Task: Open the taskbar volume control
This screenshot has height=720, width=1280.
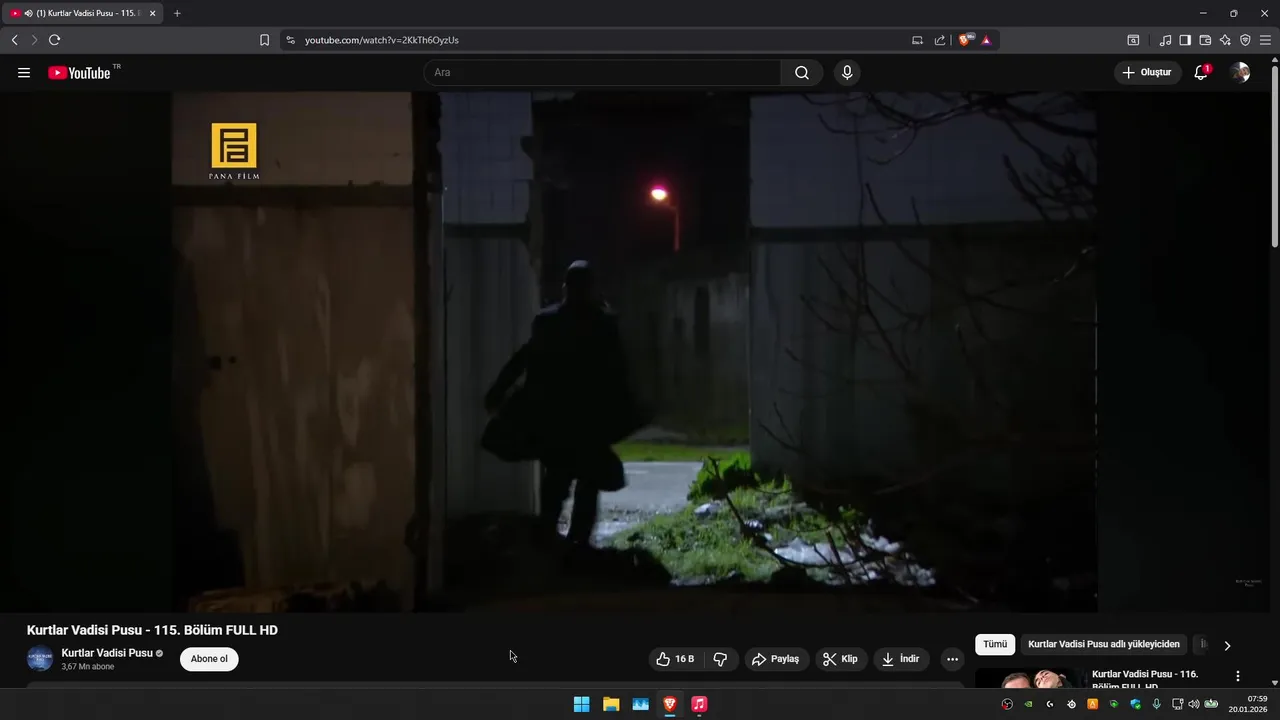Action: pyautogui.click(x=1193, y=704)
